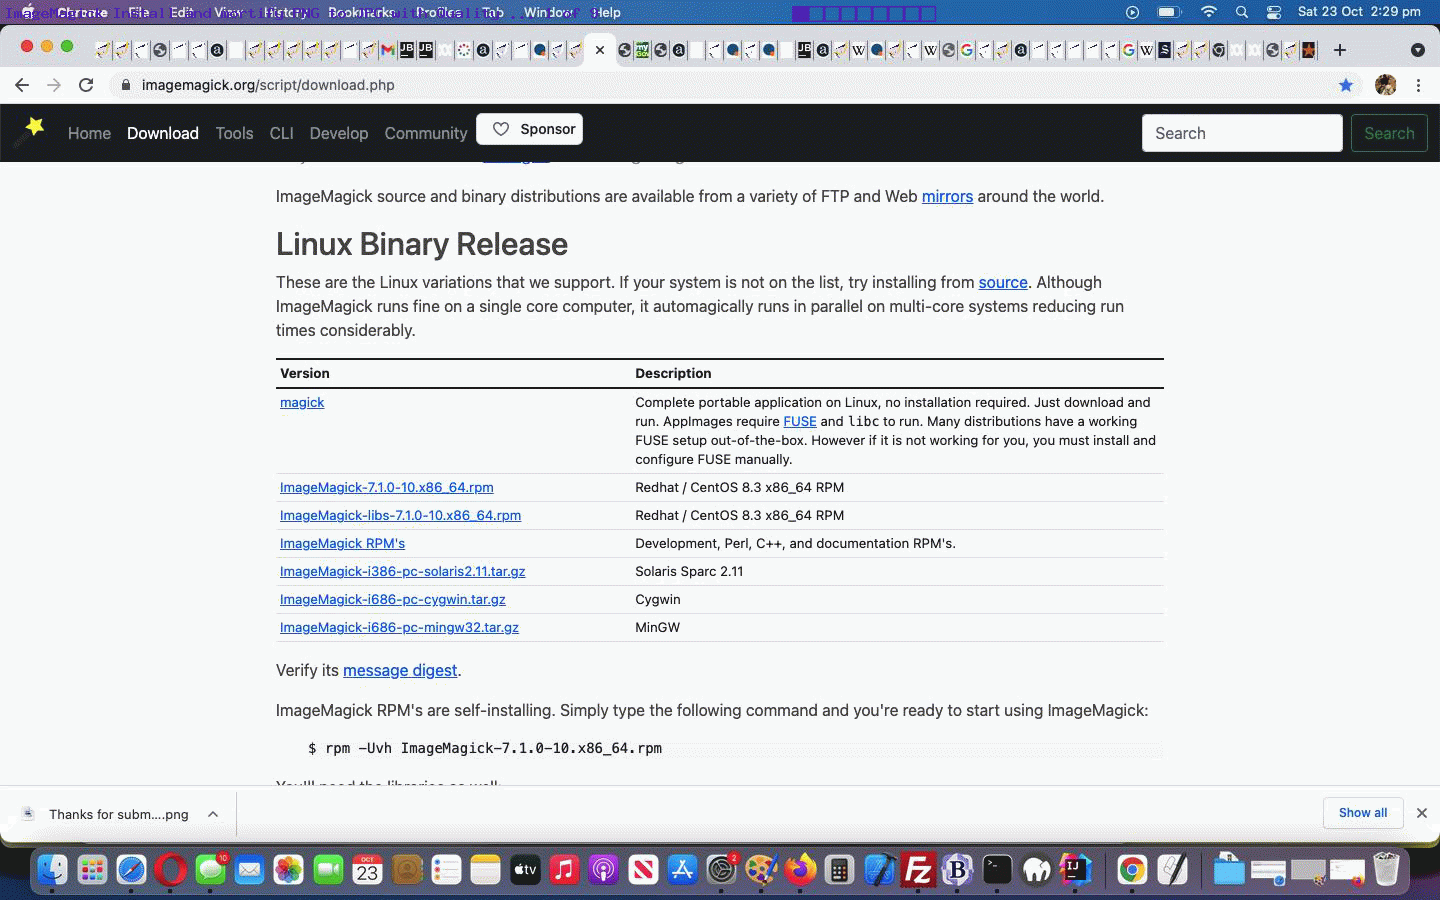Open Finder from the dock
Viewport: 1440px width, 900px height.
pos(52,870)
